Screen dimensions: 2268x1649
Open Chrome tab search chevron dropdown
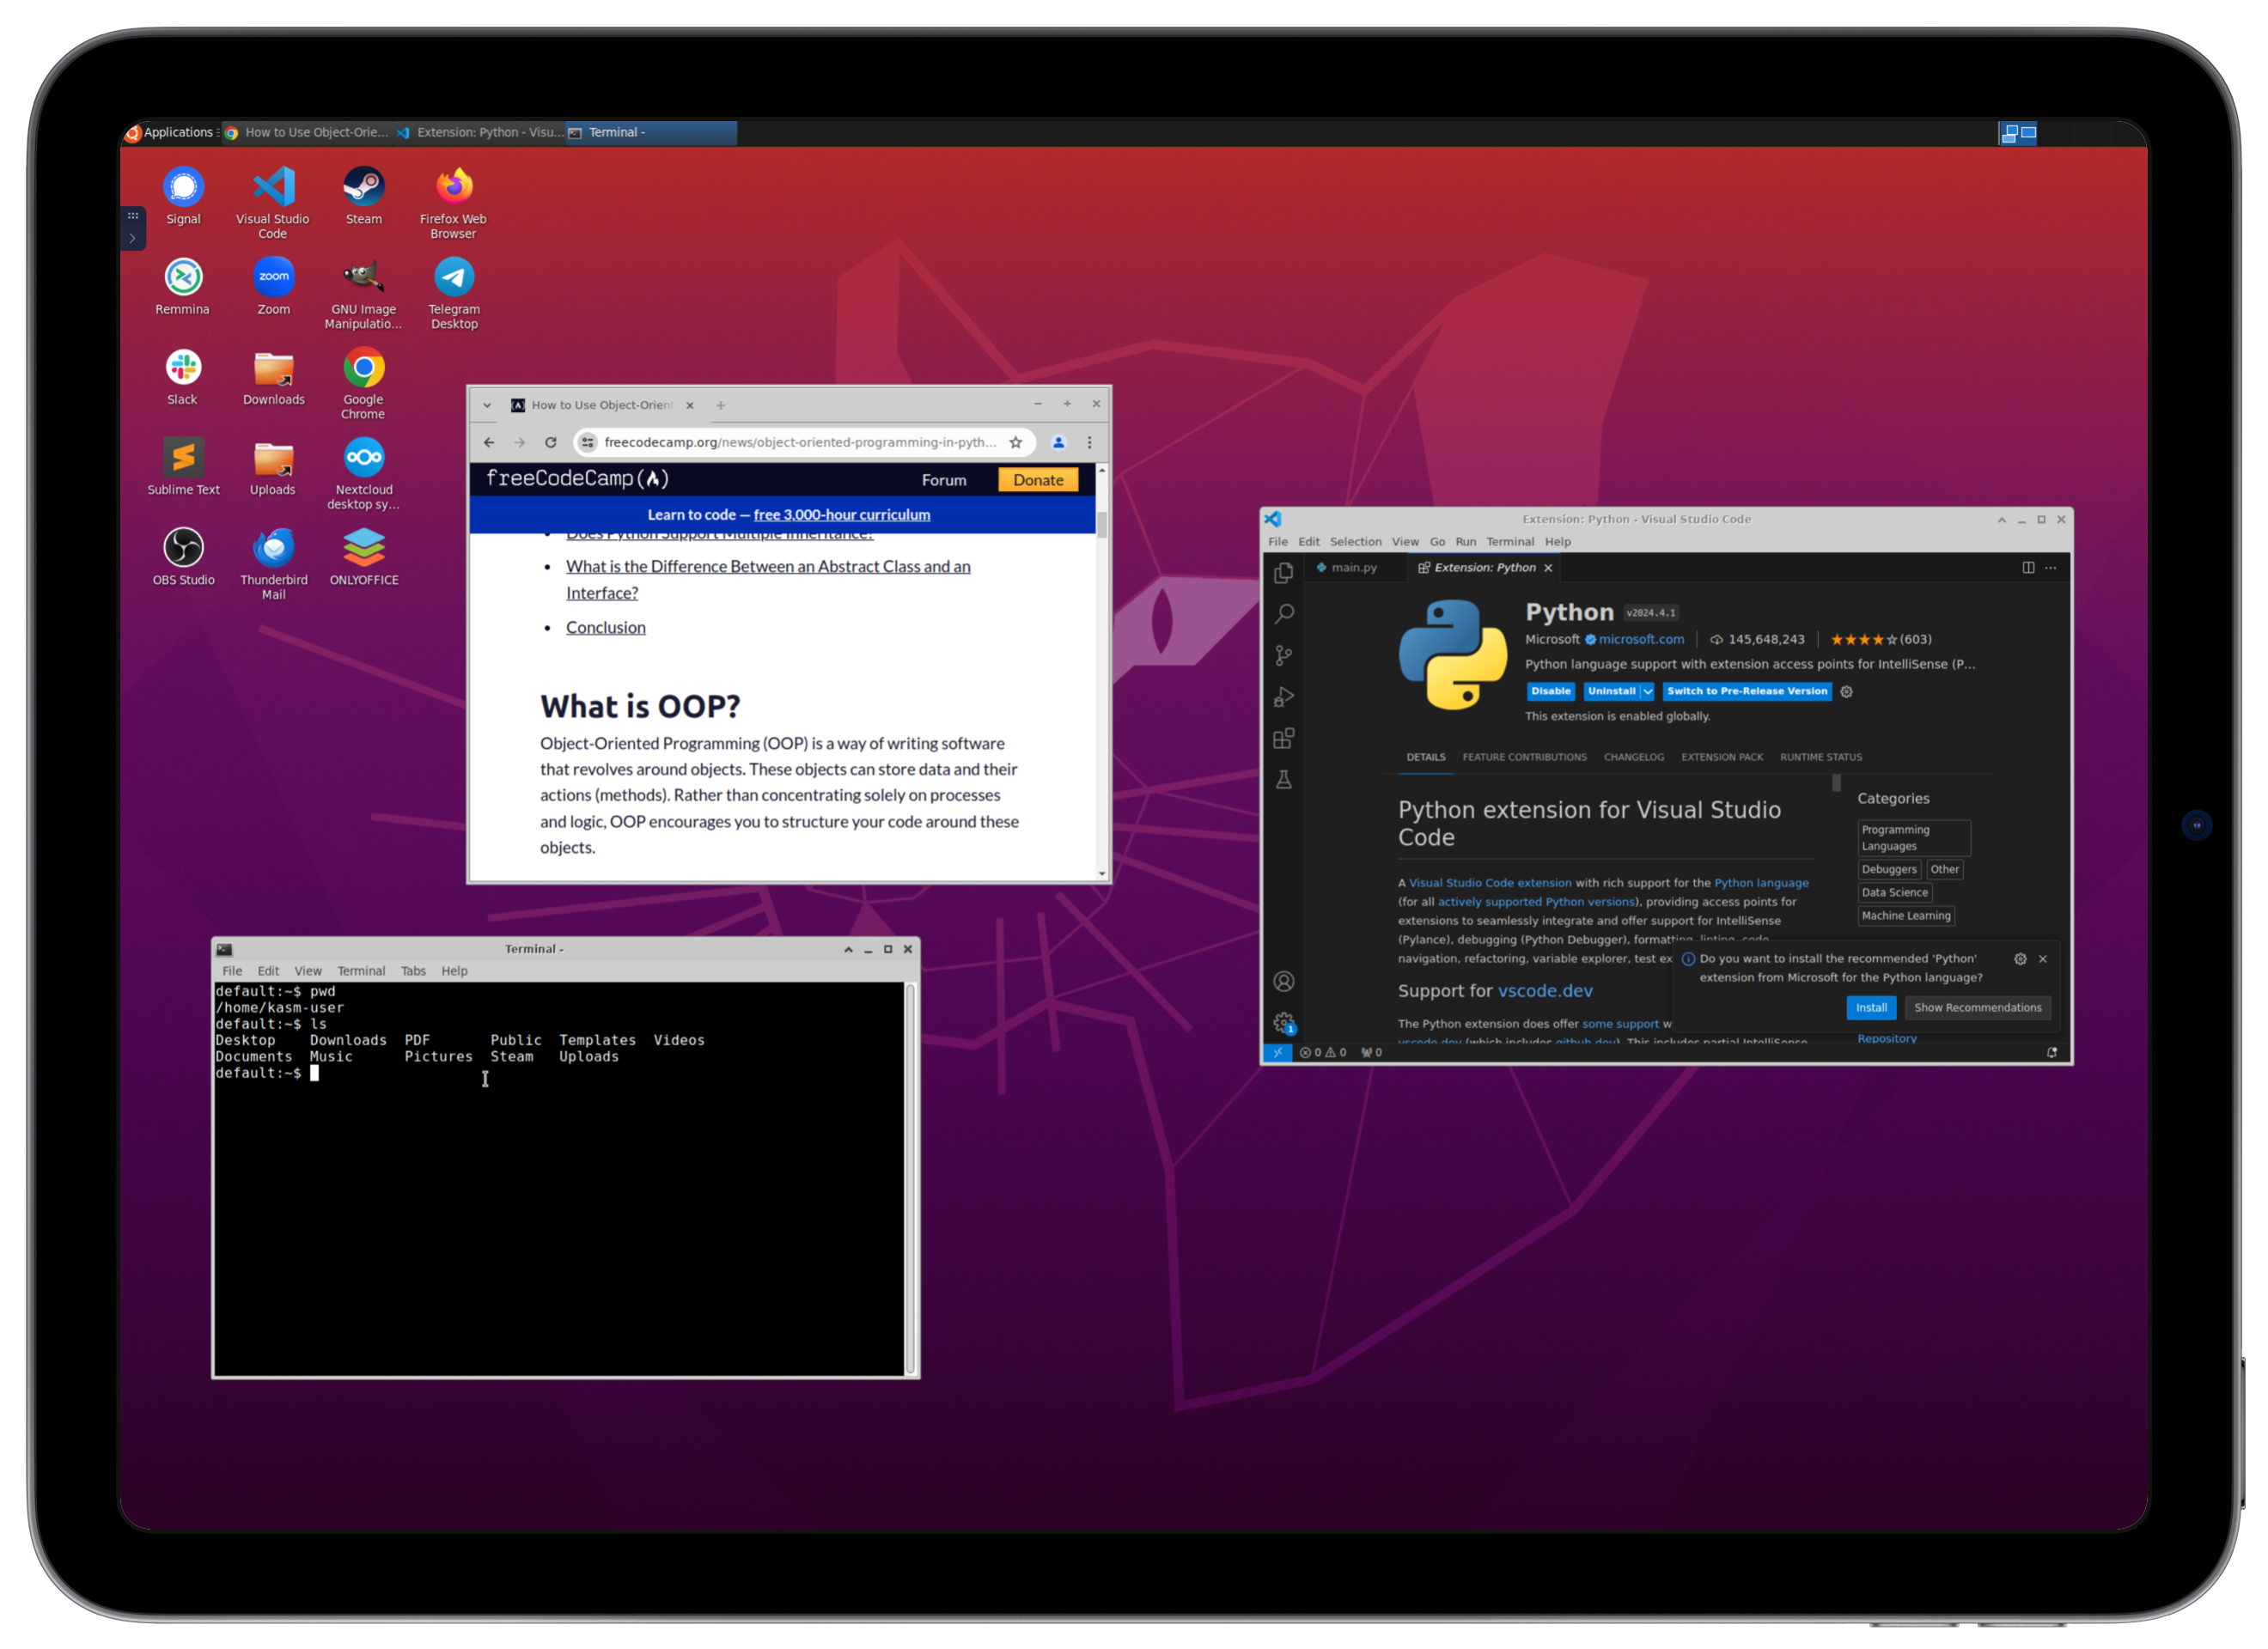coord(487,405)
